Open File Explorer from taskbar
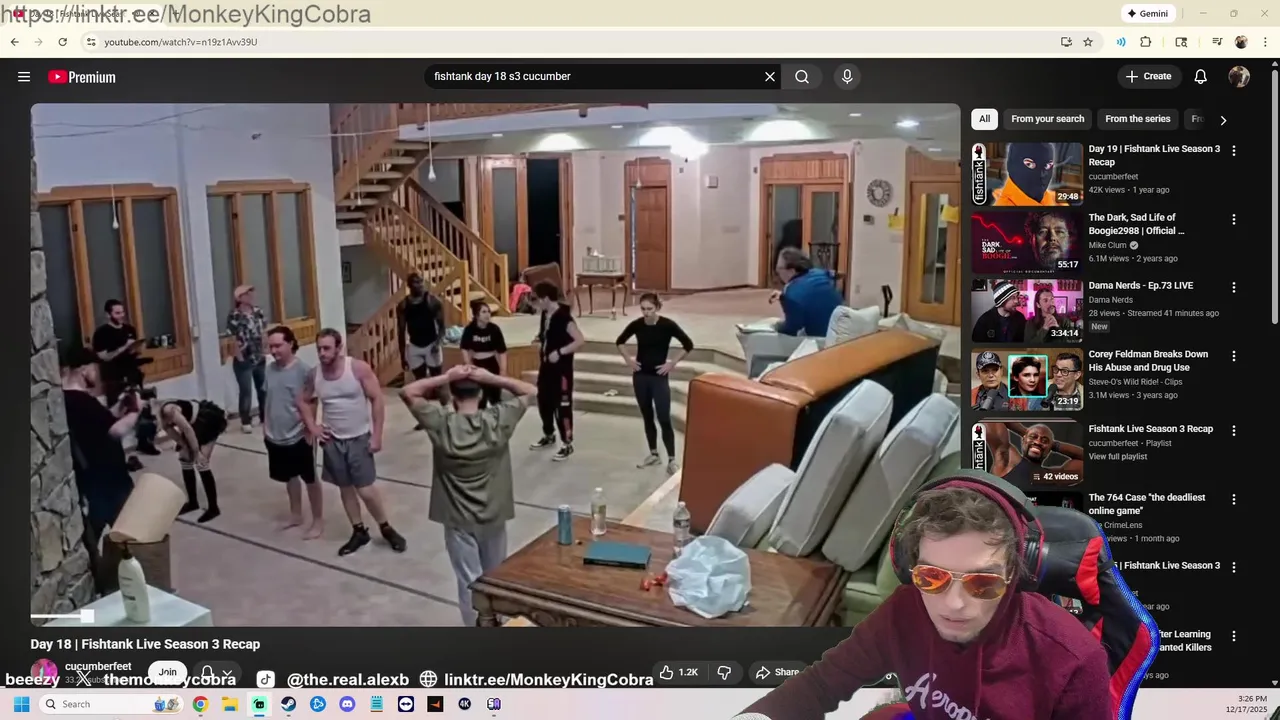This screenshot has width=1280, height=720. (229, 704)
